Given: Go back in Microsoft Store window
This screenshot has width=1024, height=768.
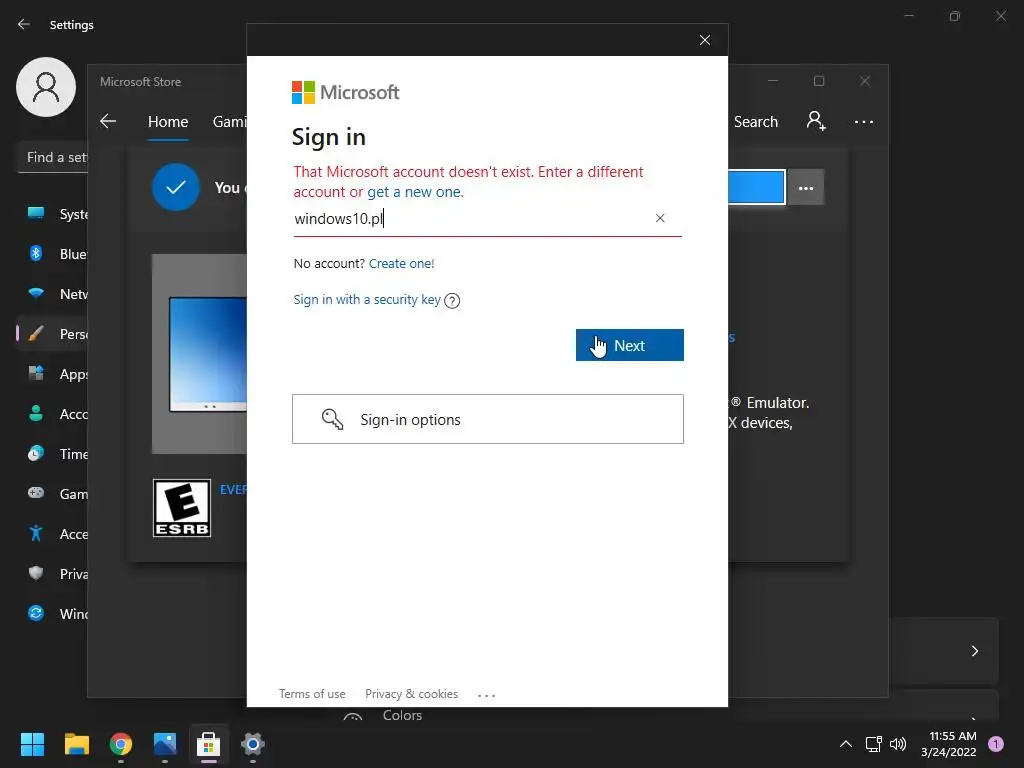Looking at the screenshot, I should tap(108, 121).
